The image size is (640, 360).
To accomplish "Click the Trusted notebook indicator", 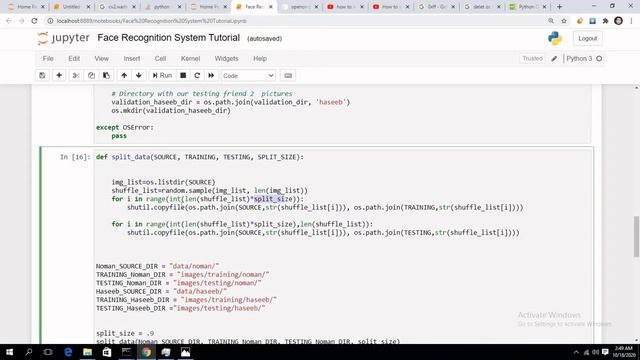I will [x=532, y=59].
